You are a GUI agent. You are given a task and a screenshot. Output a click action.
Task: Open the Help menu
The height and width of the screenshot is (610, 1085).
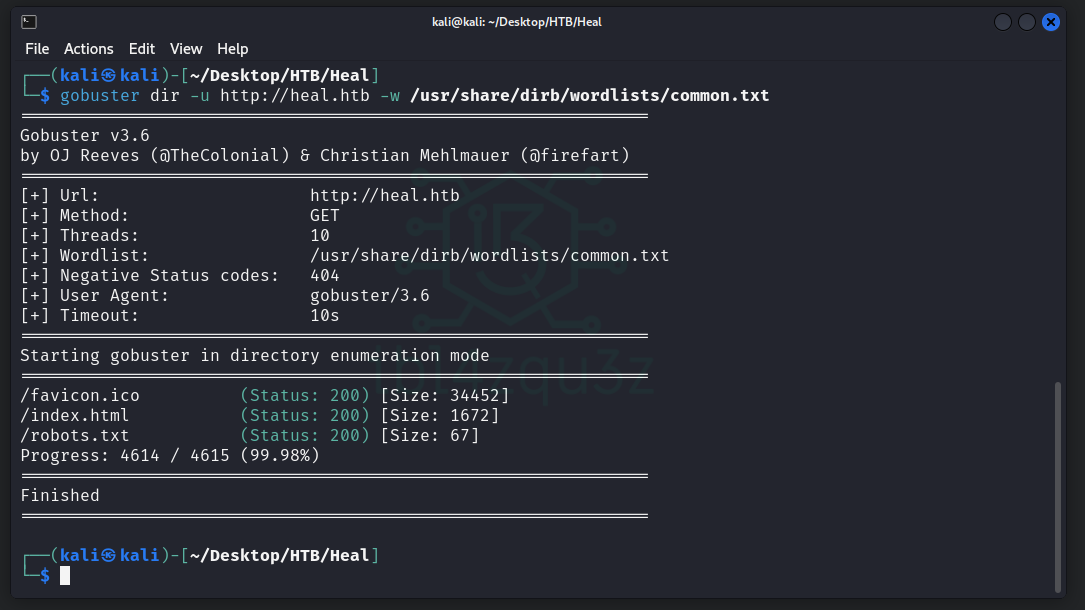(x=233, y=49)
